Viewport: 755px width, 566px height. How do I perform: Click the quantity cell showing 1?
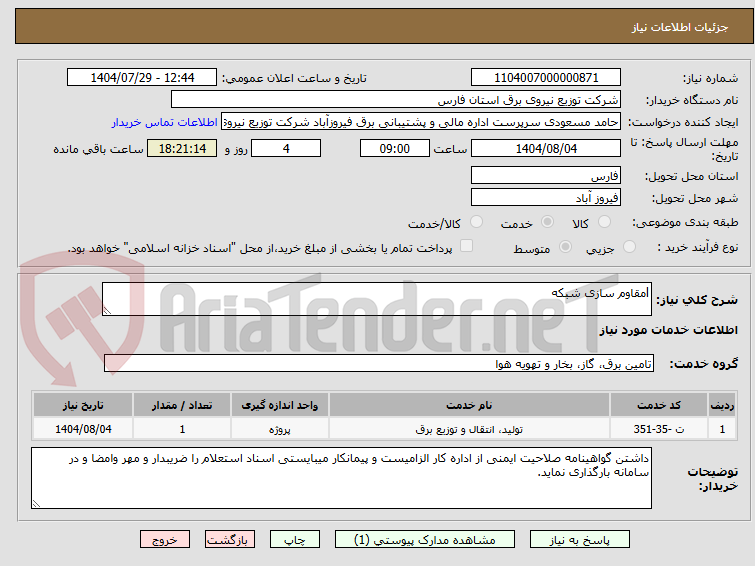click(x=182, y=429)
